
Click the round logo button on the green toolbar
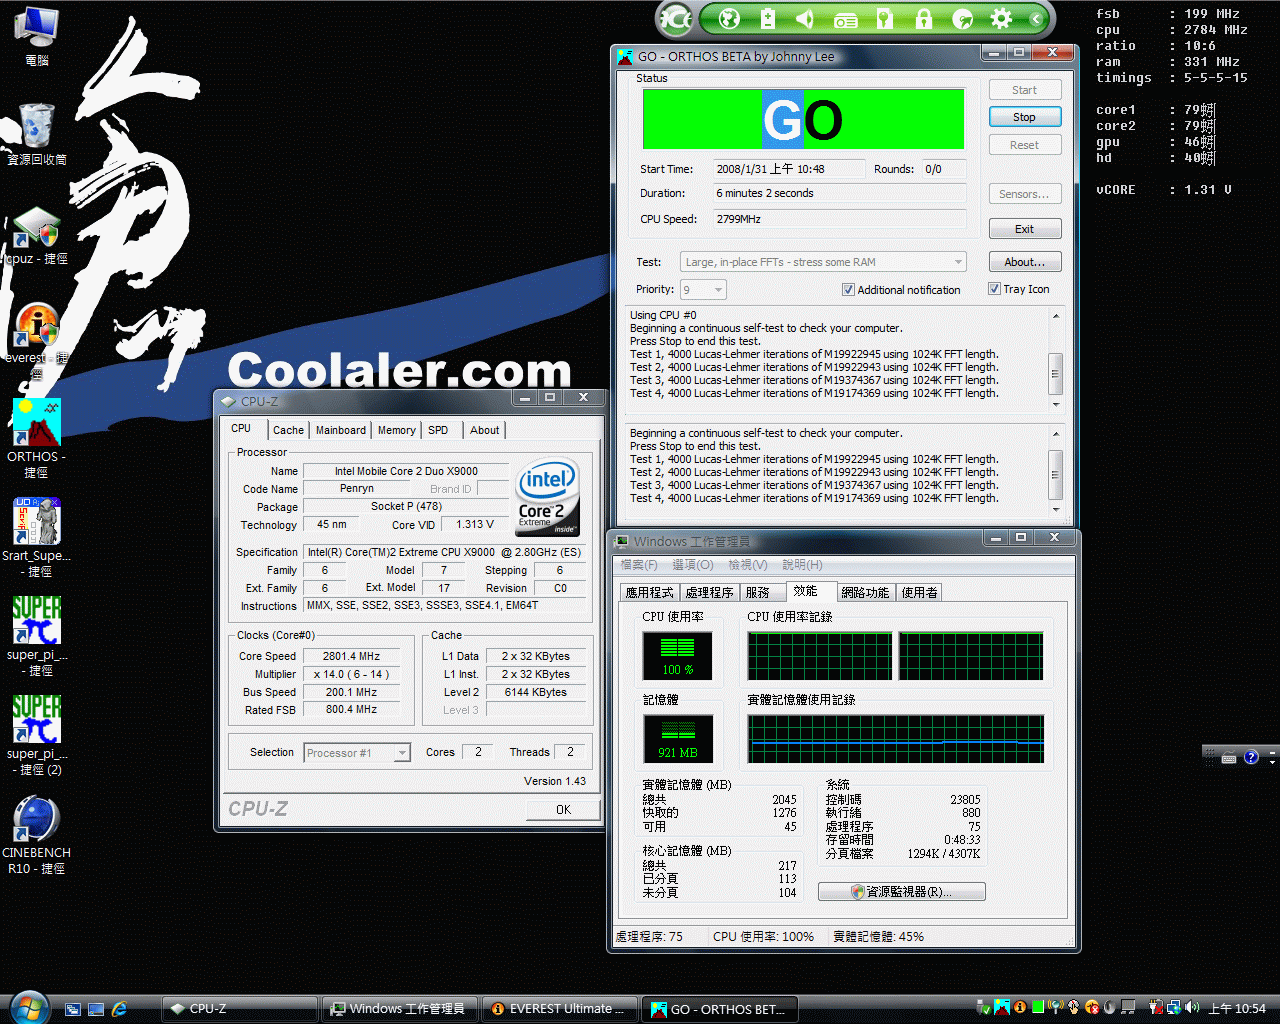pos(676,18)
